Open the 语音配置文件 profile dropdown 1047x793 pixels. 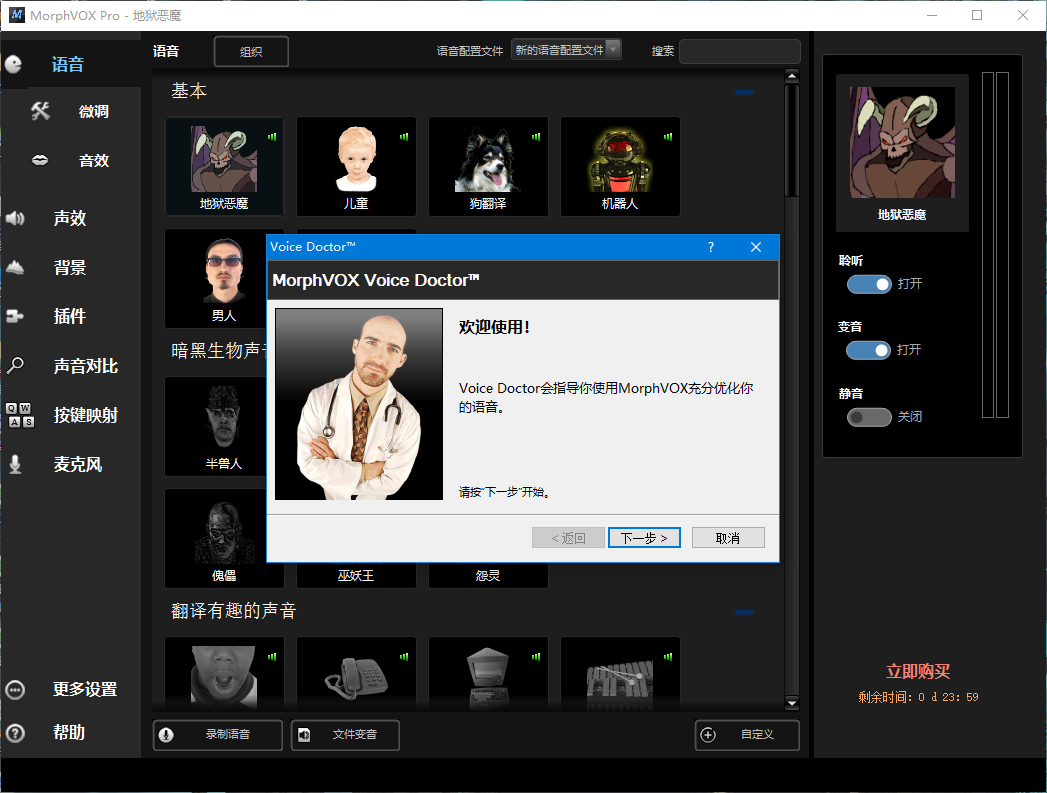[566, 50]
